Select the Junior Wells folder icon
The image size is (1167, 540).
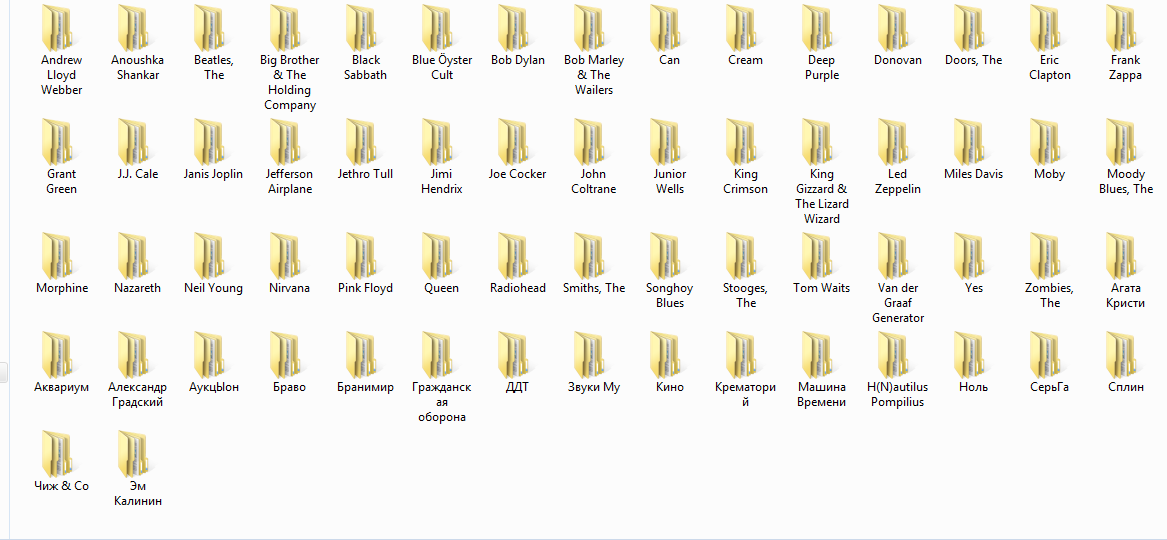coord(665,141)
